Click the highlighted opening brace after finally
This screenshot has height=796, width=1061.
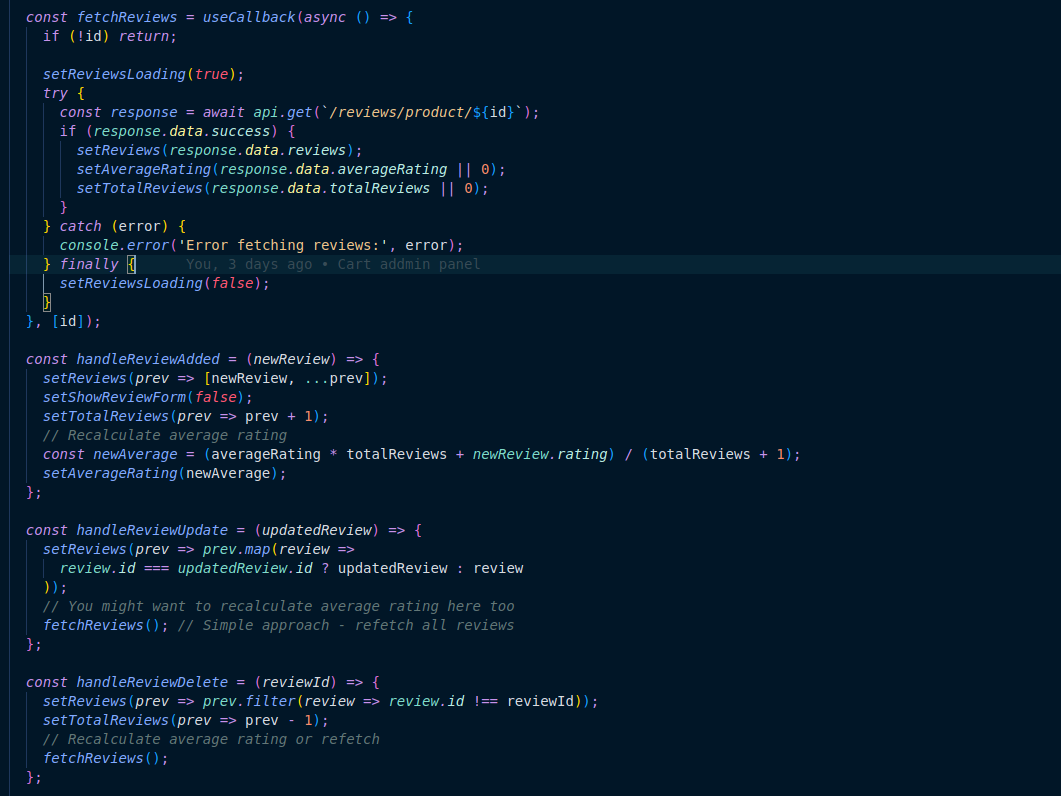(x=131, y=264)
